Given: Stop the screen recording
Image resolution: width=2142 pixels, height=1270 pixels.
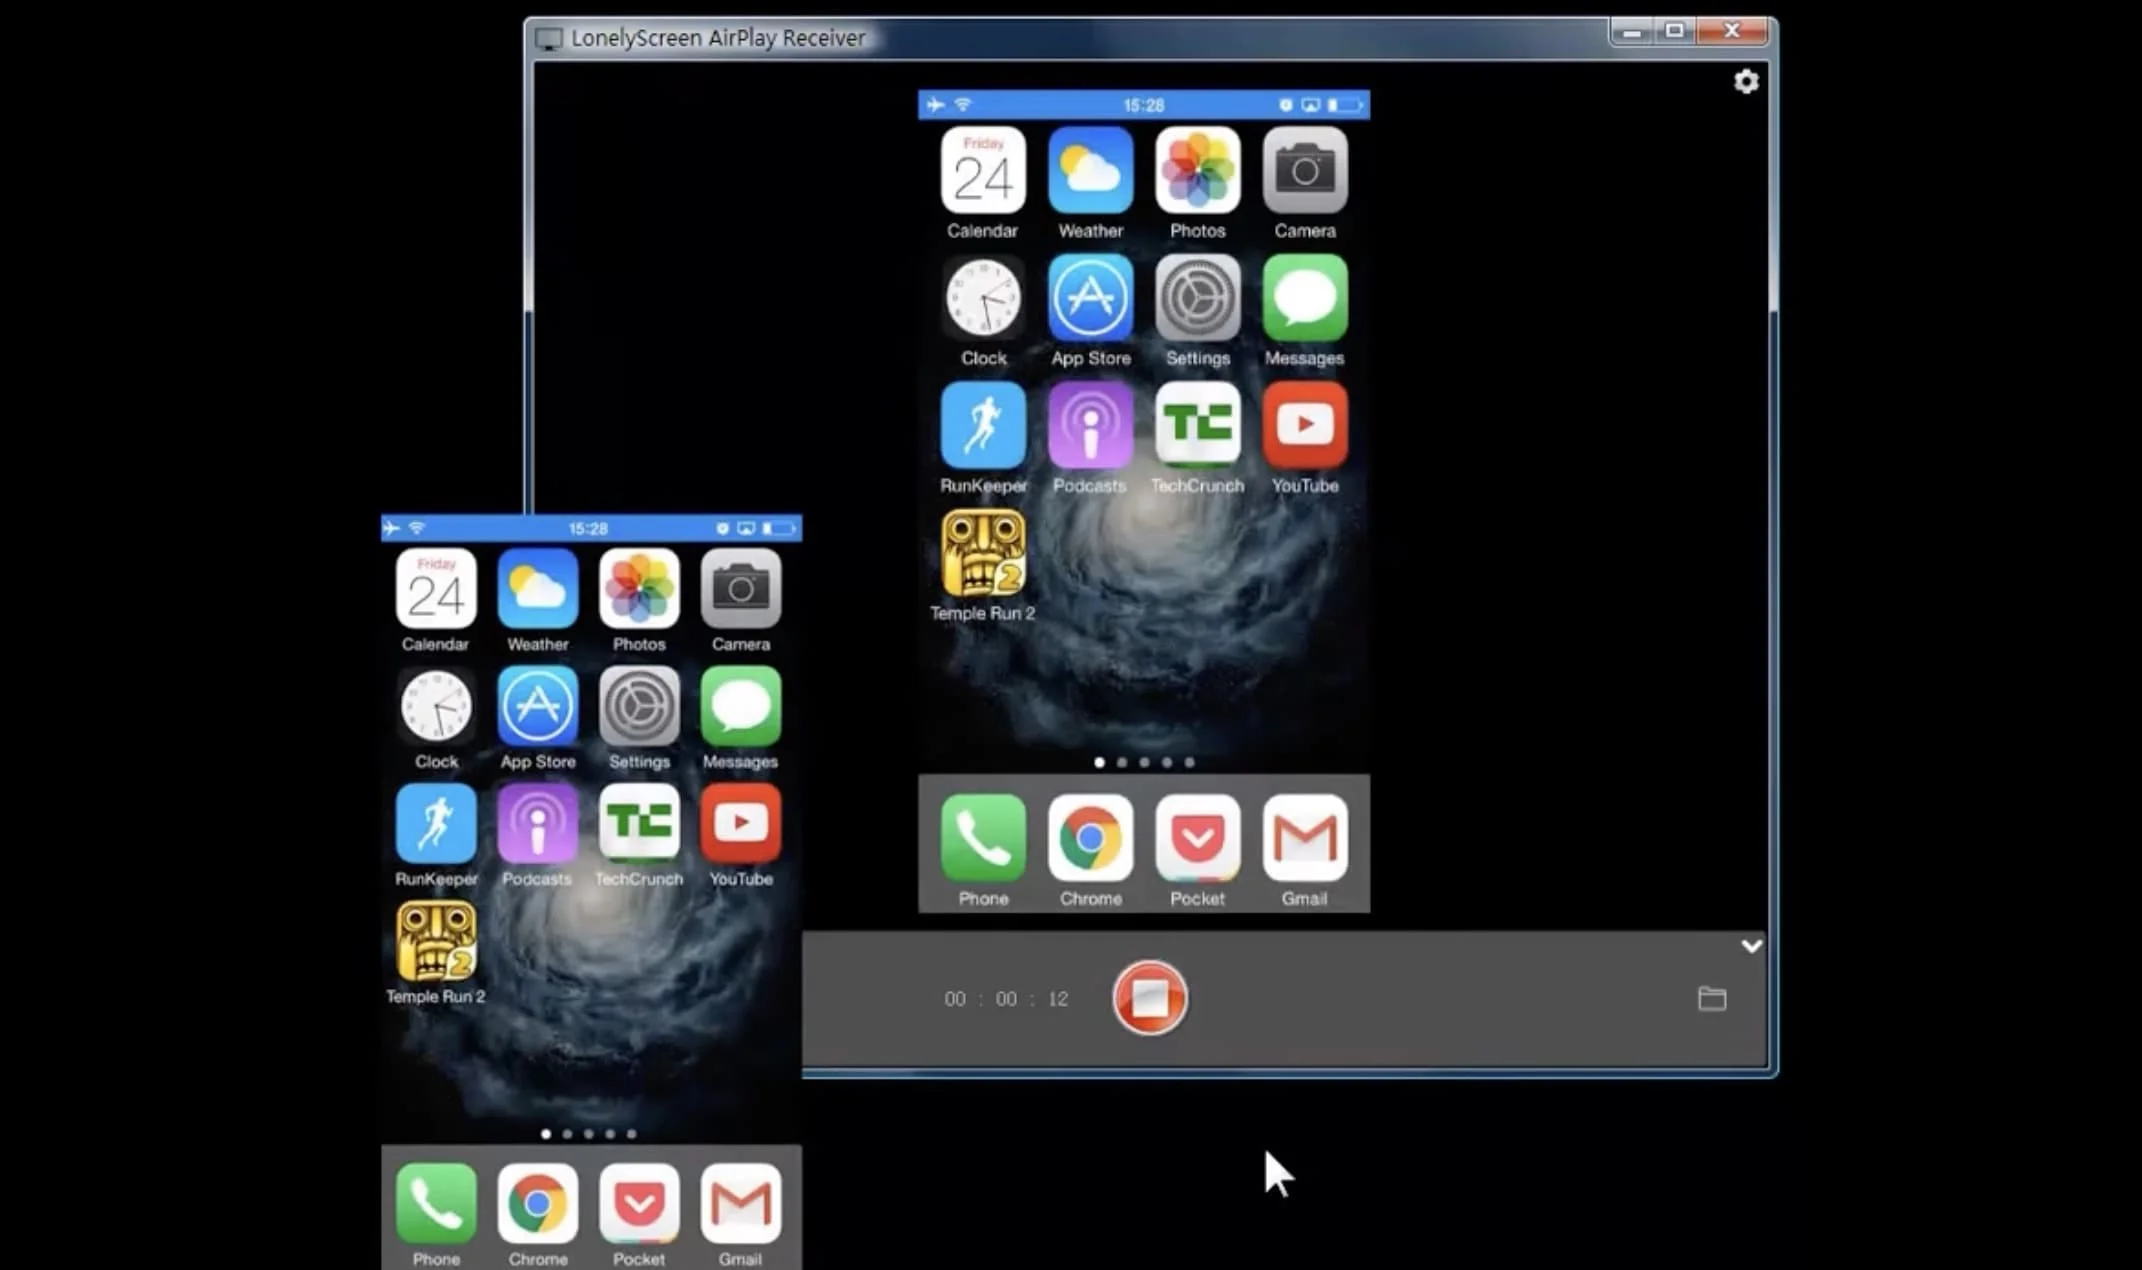Looking at the screenshot, I should (x=1150, y=998).
